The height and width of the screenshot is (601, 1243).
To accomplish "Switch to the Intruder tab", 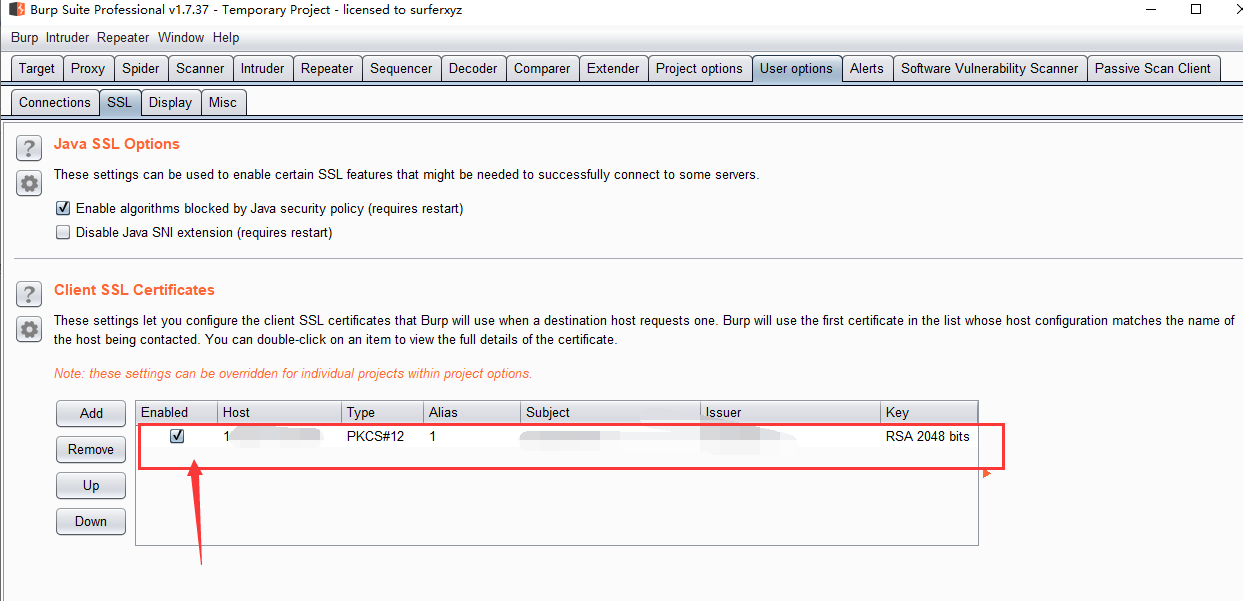I will tap(263, 69).
